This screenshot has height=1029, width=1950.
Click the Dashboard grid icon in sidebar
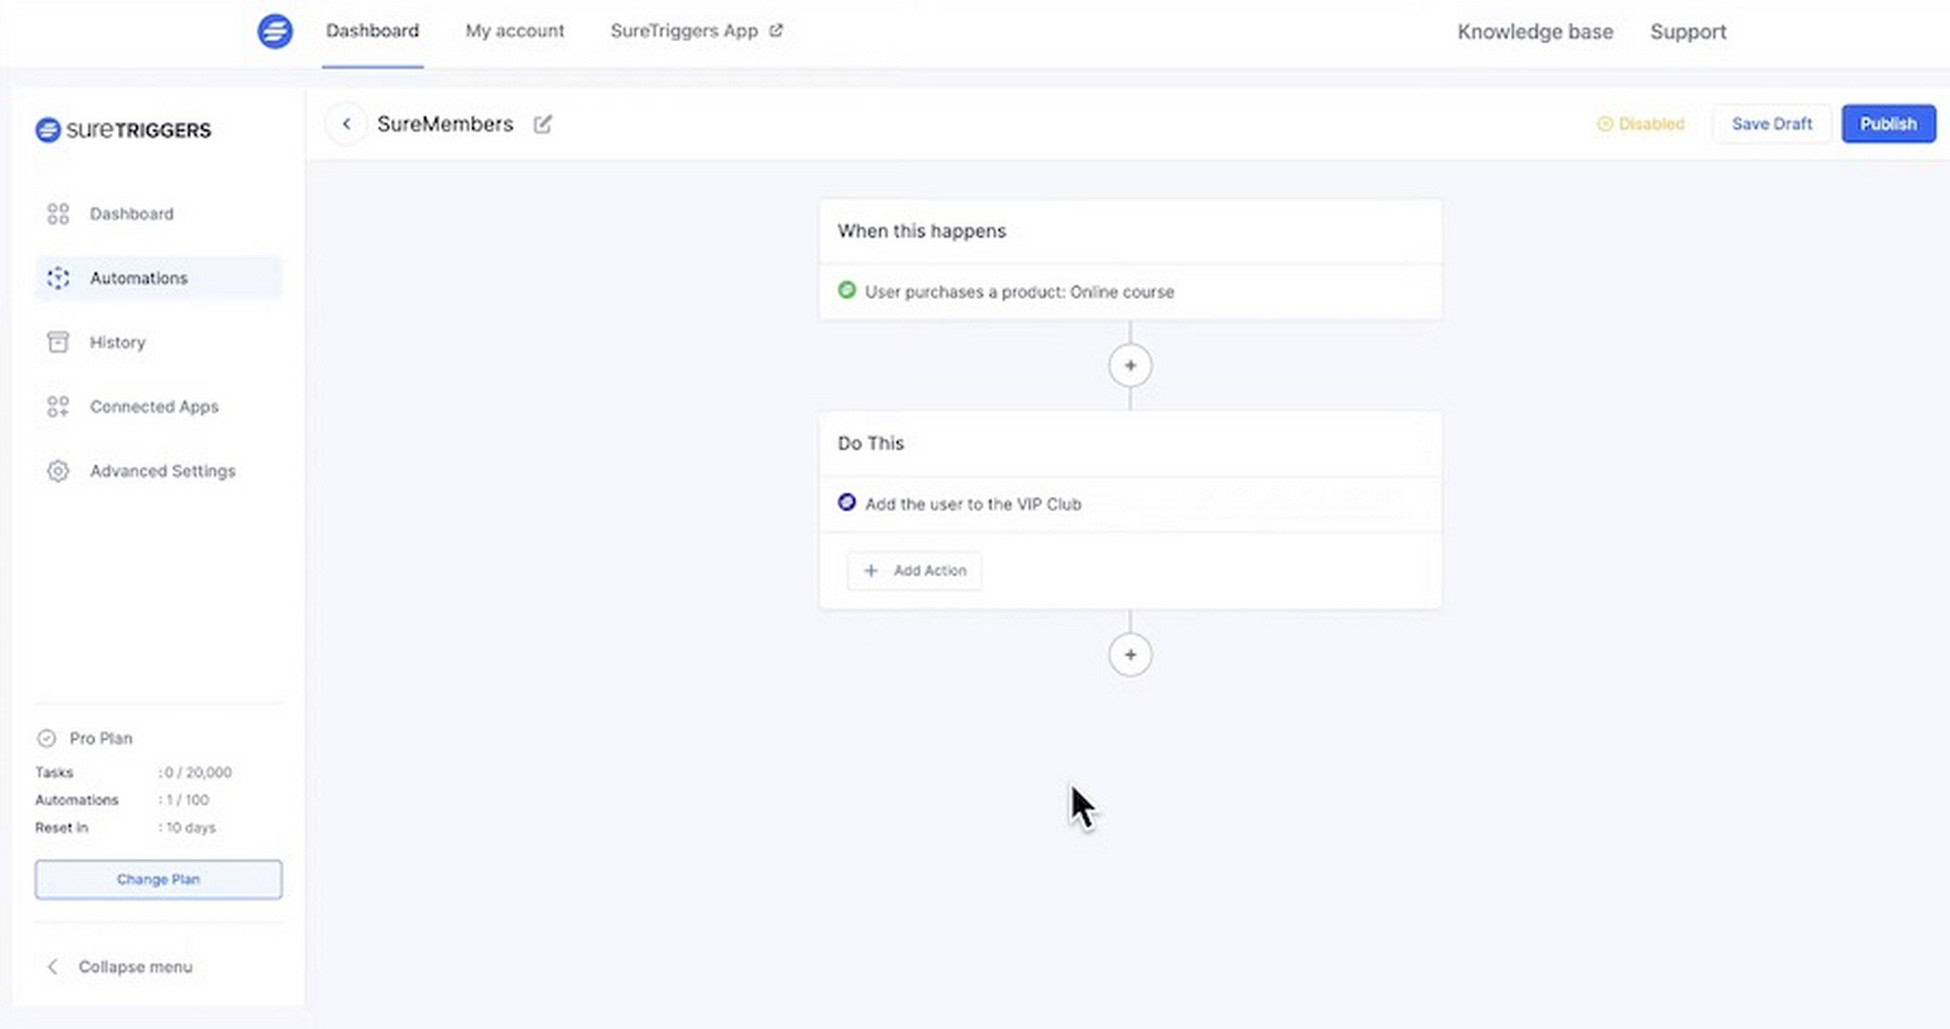click(58, 214)
